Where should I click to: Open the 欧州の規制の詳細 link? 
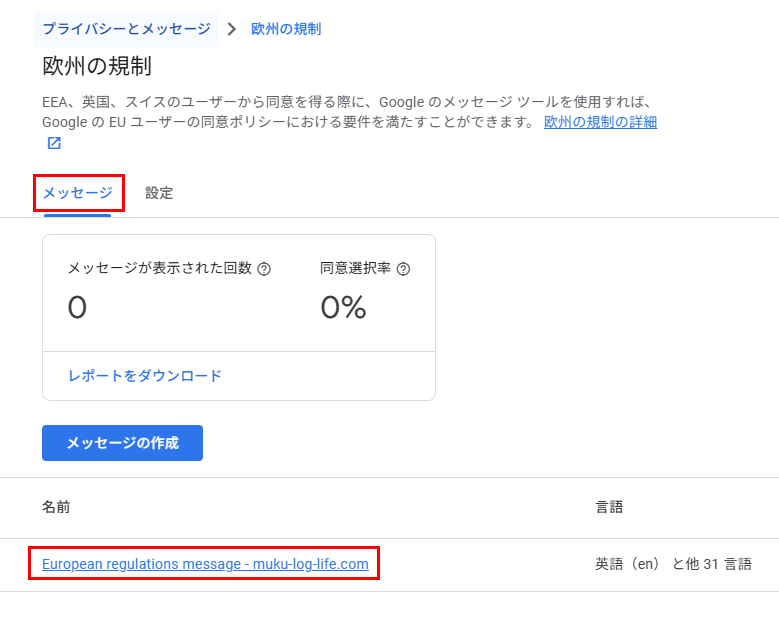(x=600, y=122)
